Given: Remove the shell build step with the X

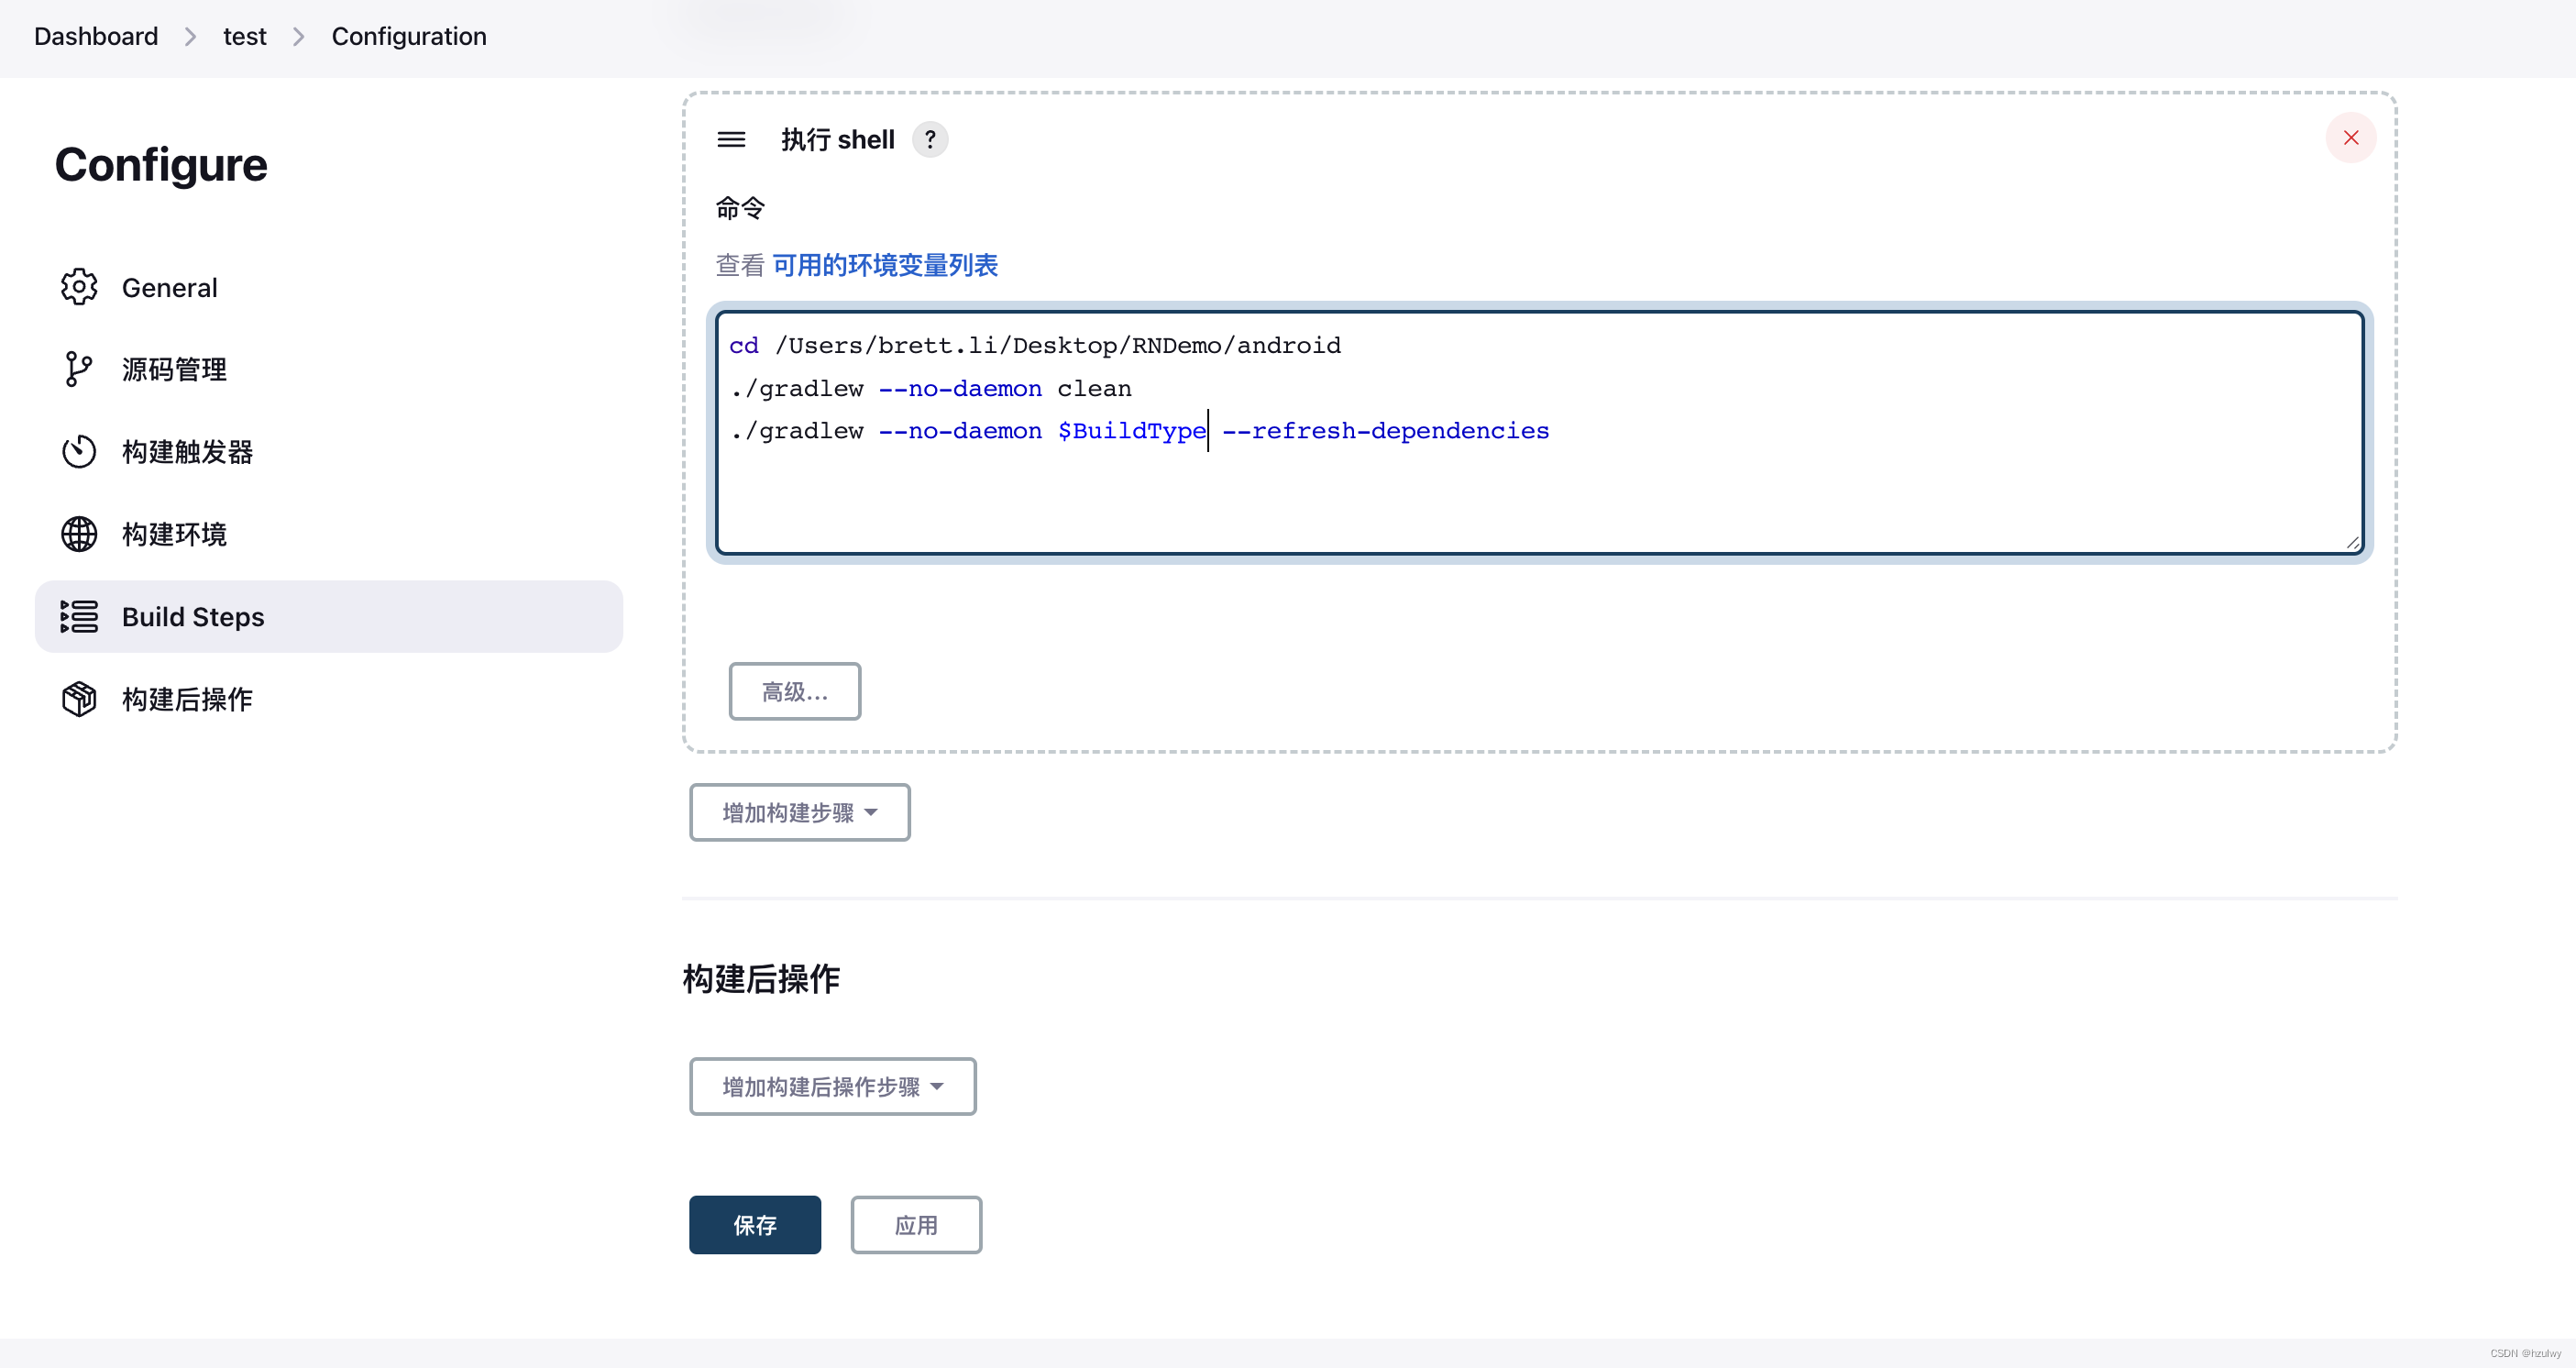Looking at the screenshot, I should pos(2350,138).
